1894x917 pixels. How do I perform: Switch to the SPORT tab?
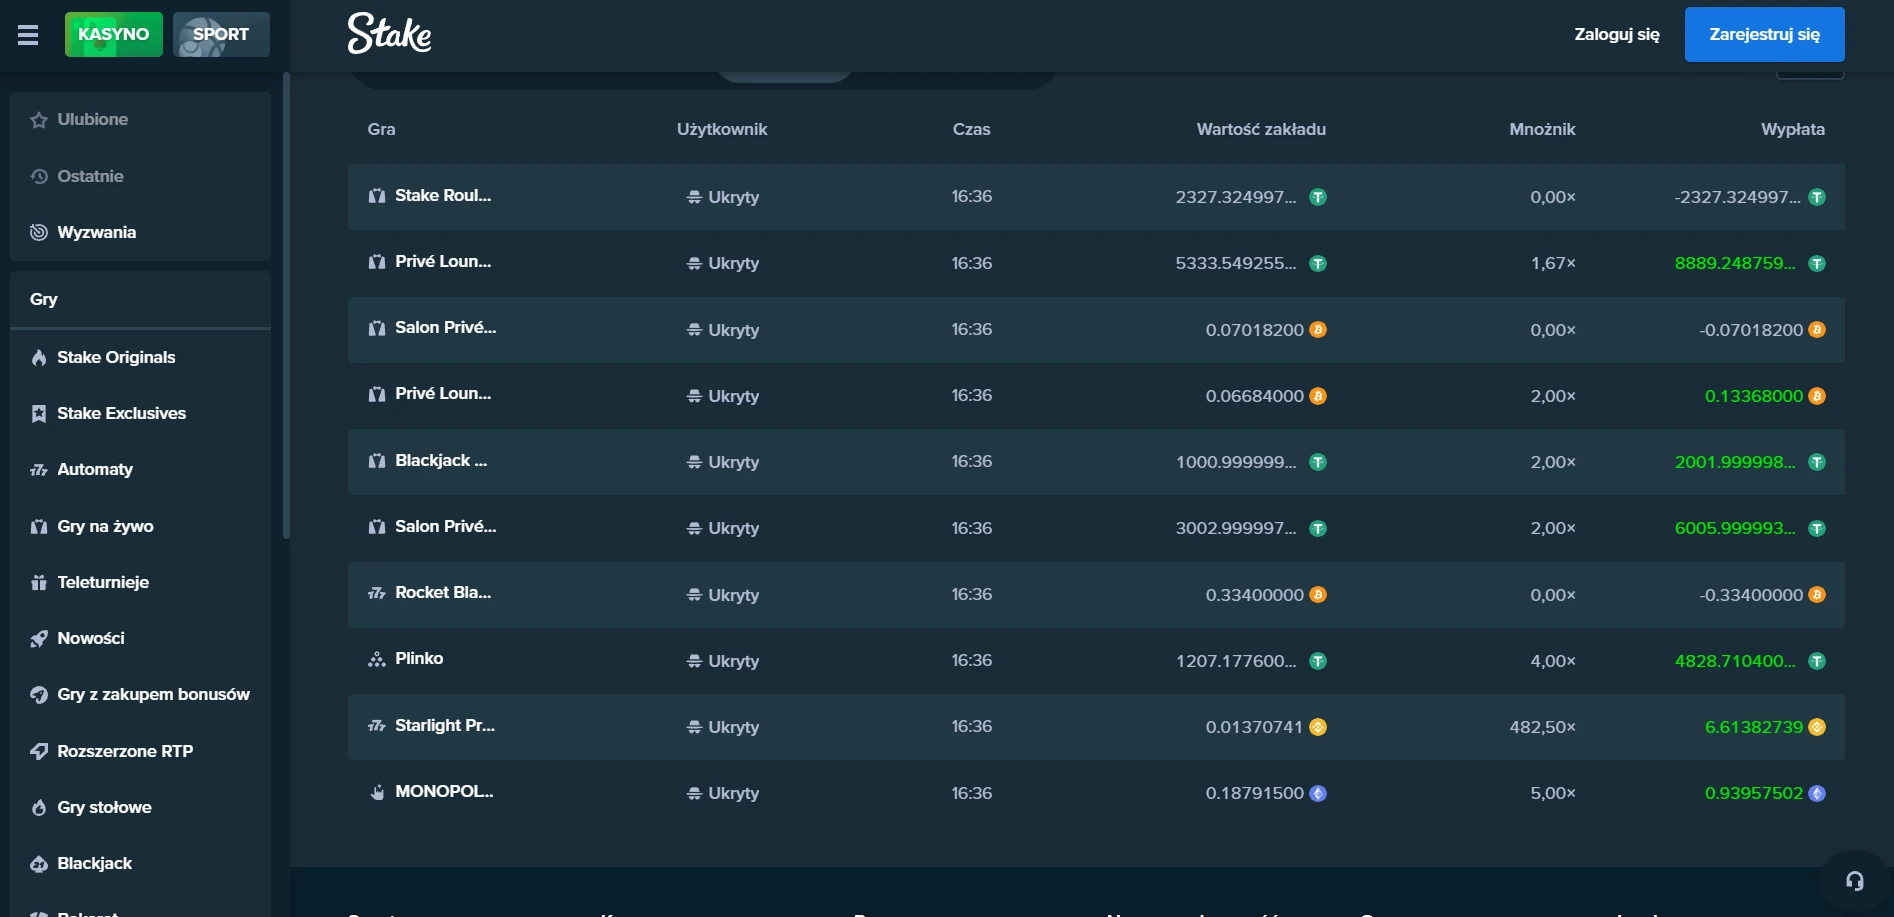(x=221, y=34)
